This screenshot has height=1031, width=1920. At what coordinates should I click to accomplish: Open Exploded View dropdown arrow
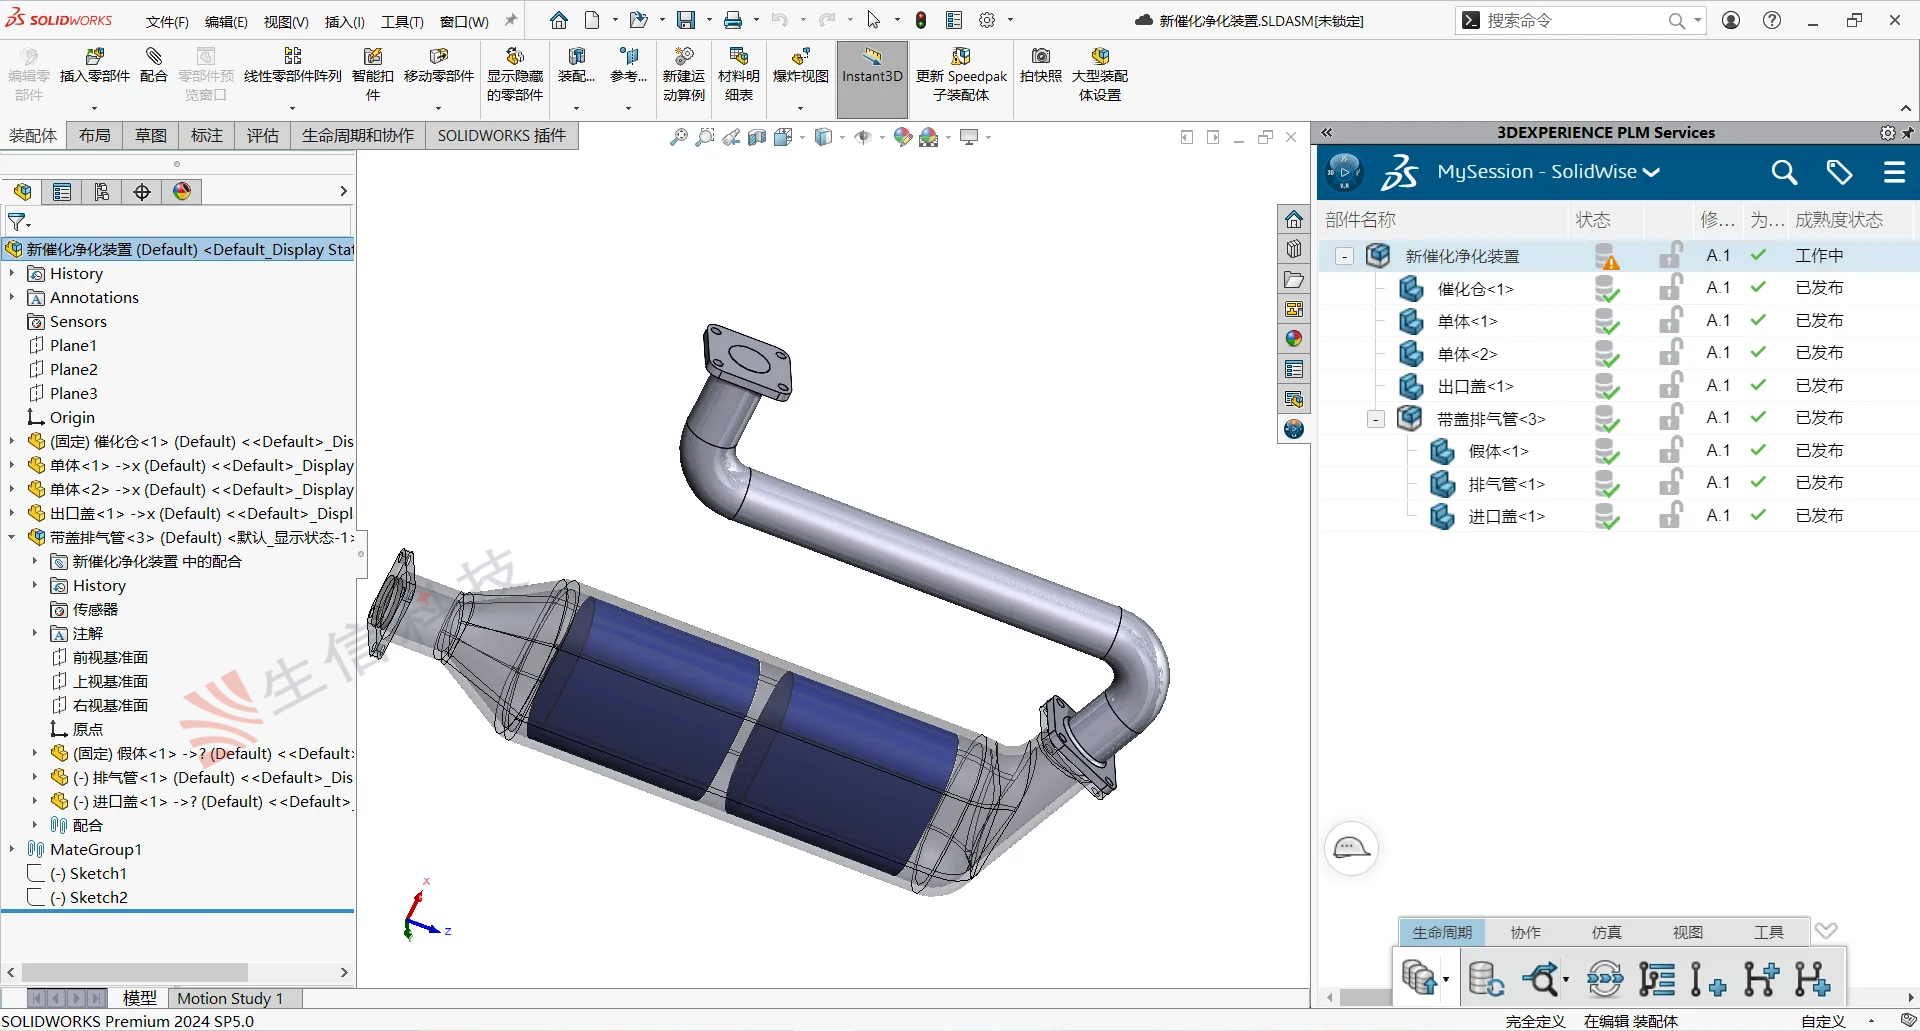(800, 107)
